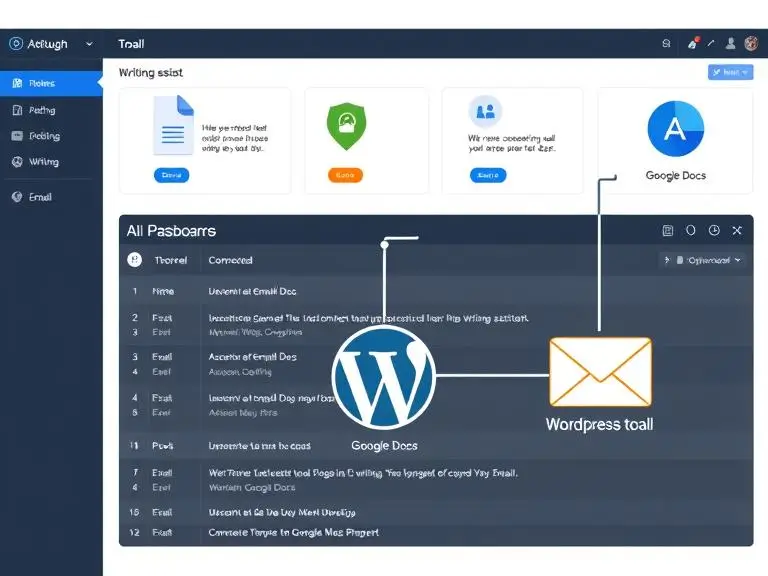Select row 1 ending in Emall Doc
768x576 pixels.
point(436,291)
